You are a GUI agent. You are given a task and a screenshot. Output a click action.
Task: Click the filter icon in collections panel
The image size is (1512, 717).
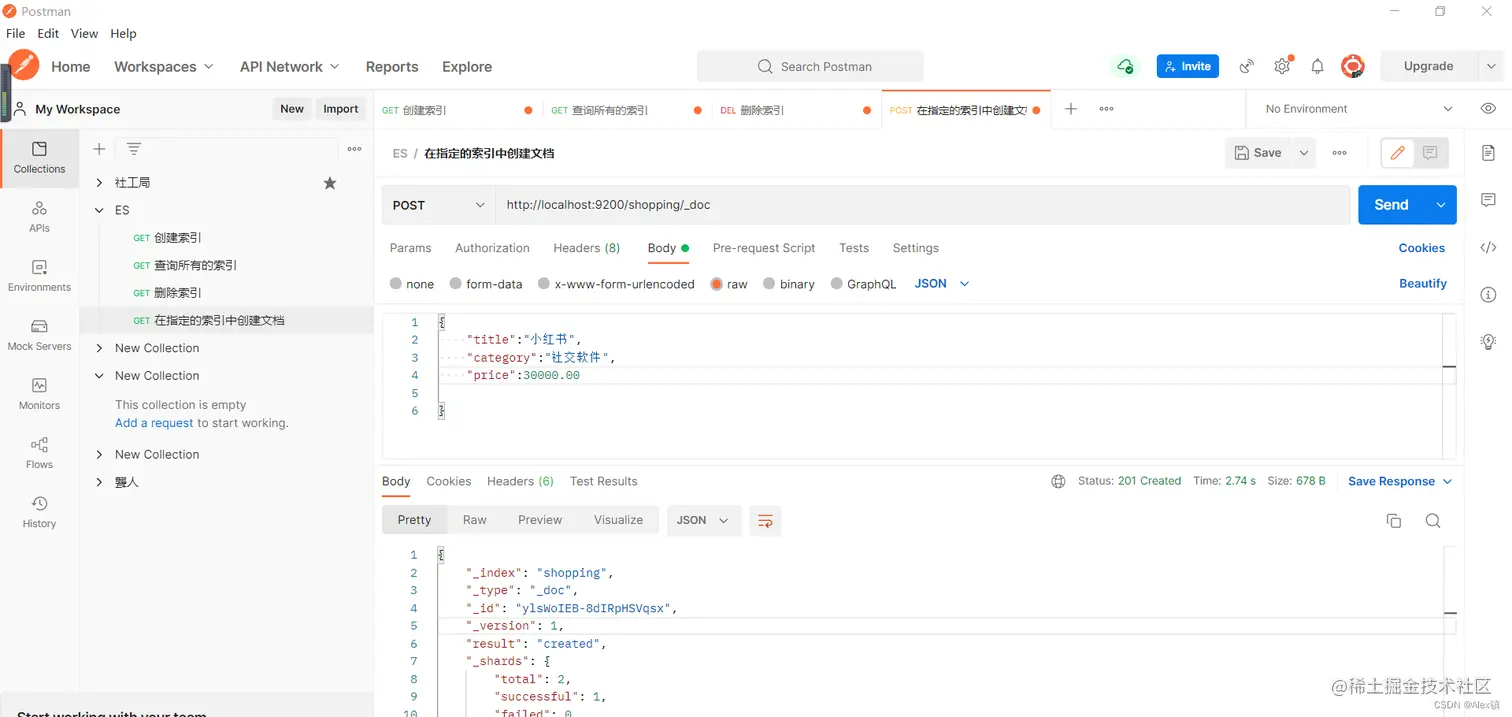pyautogui.click(x=133, y=149)
